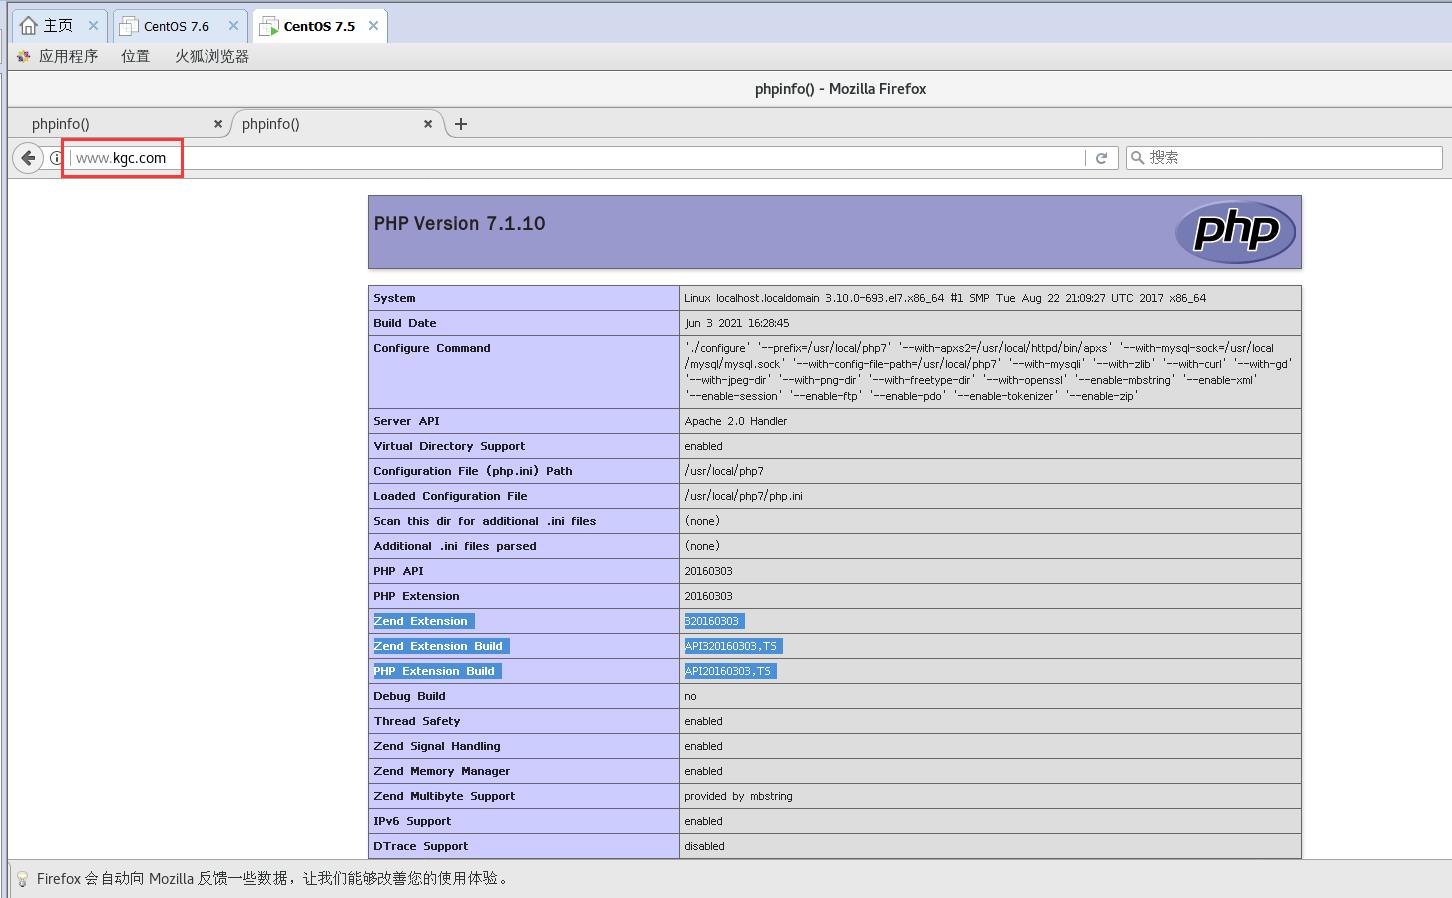
Task: Click highlighted Zend Extension label
Action: (x=421, y=621)
